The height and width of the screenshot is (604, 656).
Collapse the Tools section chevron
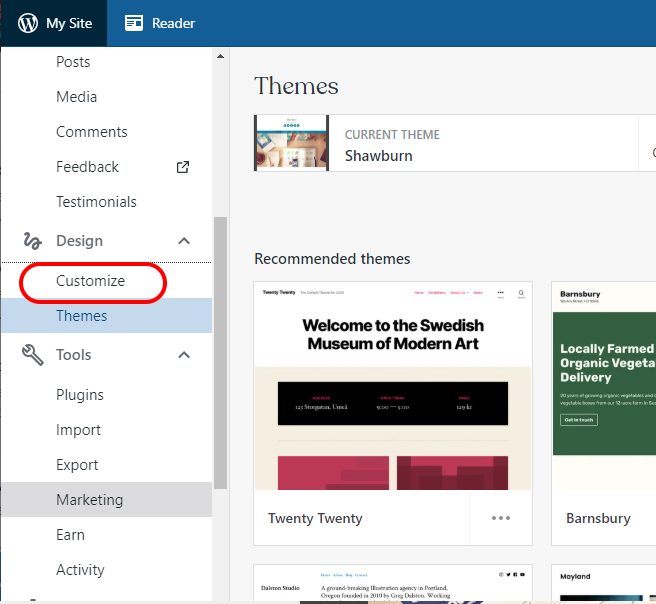184,355
